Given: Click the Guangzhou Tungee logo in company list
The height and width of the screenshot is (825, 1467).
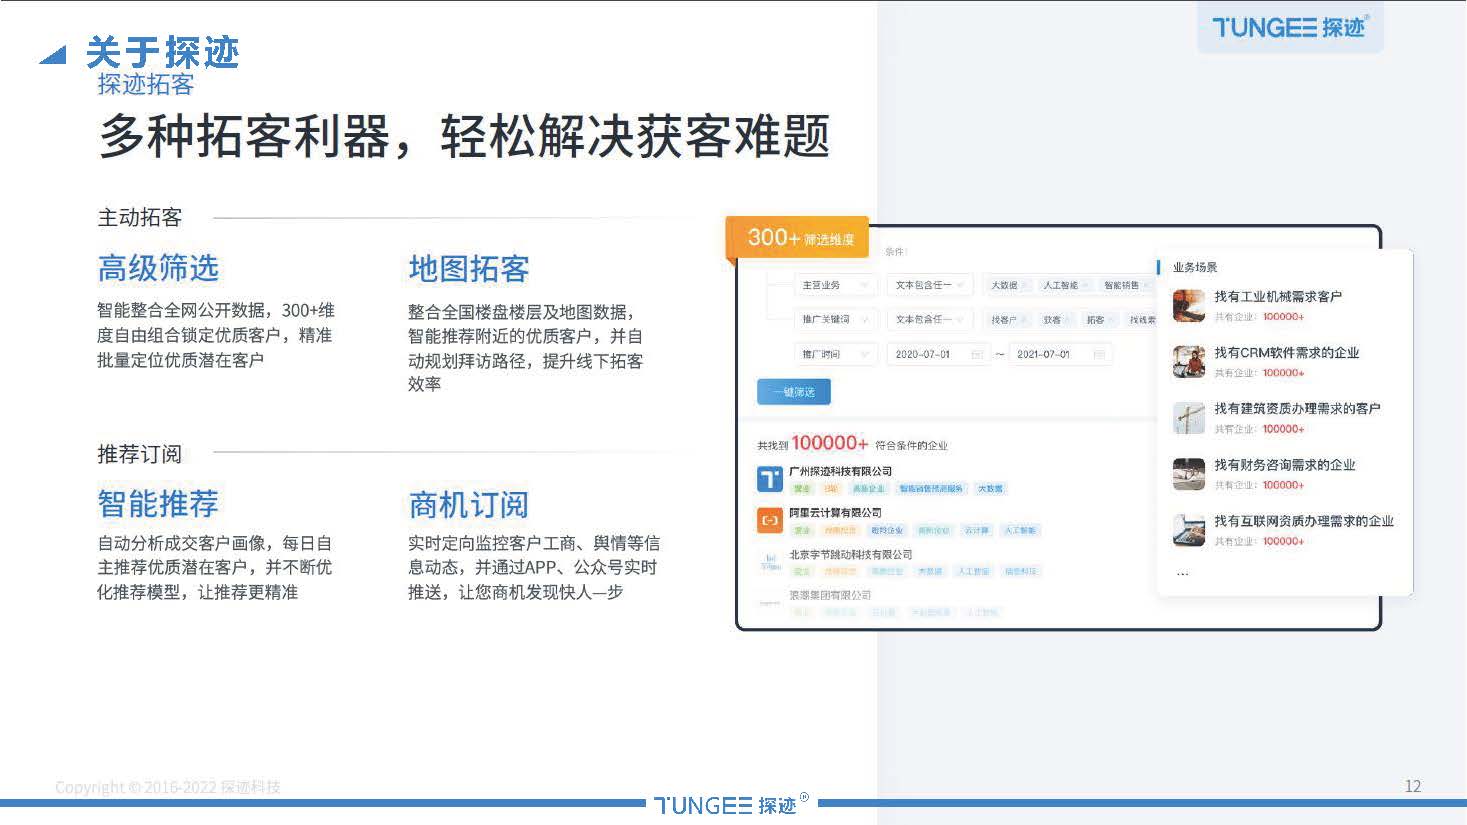Looking at the screenshot, I should point(769,479).
